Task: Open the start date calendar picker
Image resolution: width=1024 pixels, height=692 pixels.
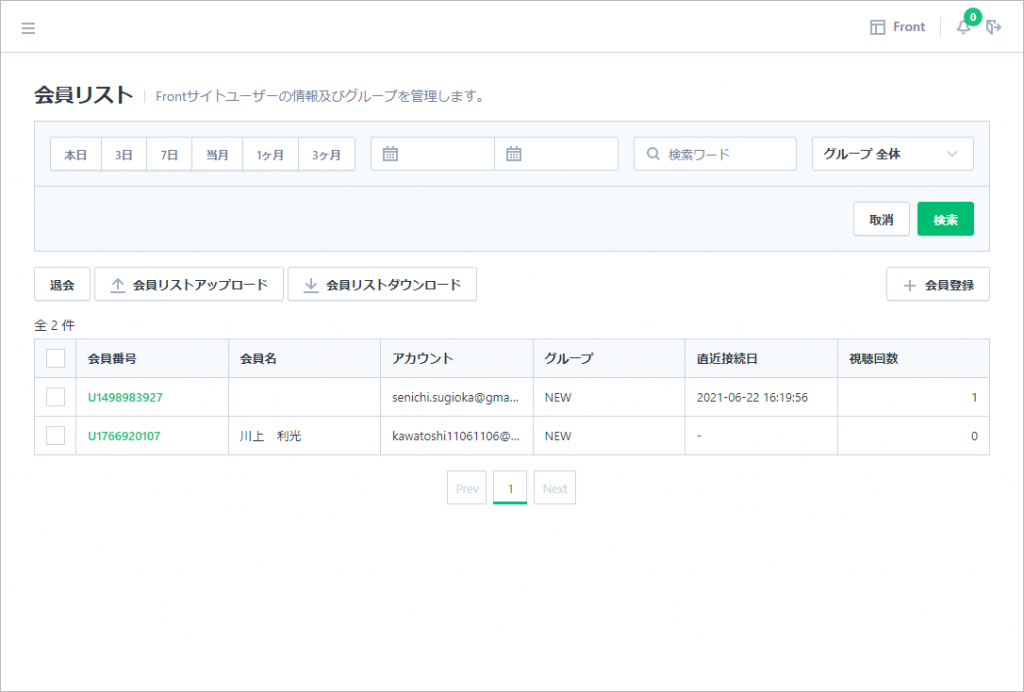Action: [x=391, y=154]
